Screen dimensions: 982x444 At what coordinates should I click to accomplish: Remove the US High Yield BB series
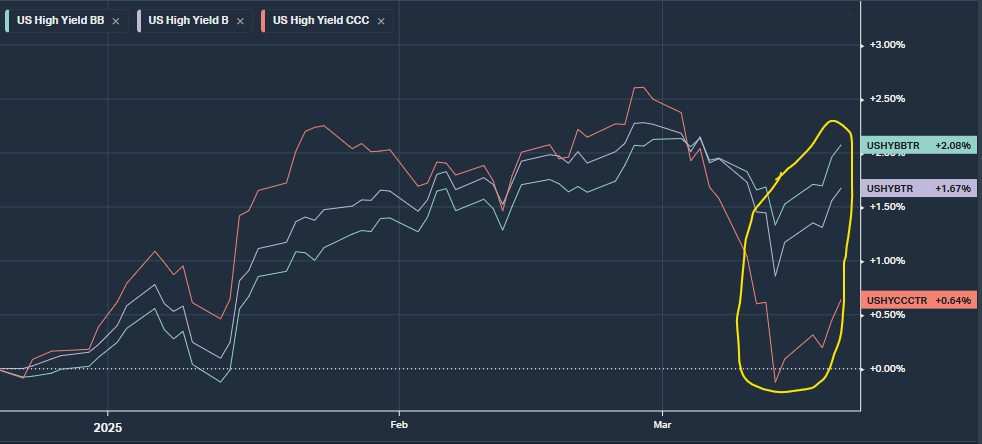[116, 20]
